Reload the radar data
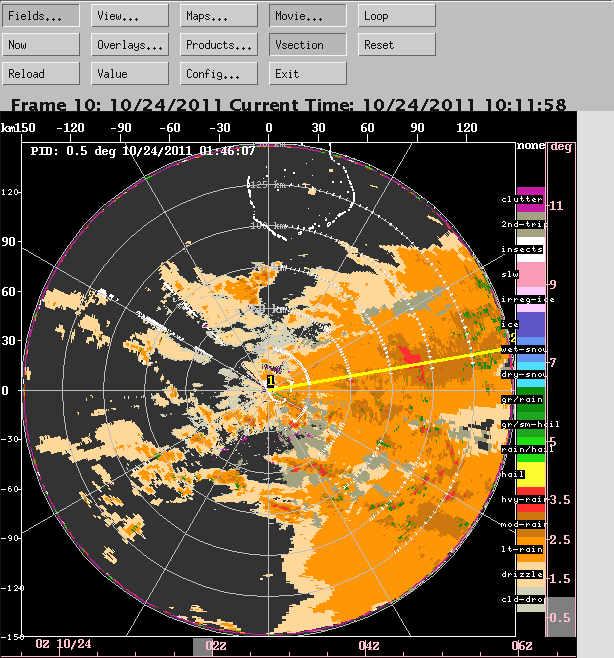 [42, 74]
